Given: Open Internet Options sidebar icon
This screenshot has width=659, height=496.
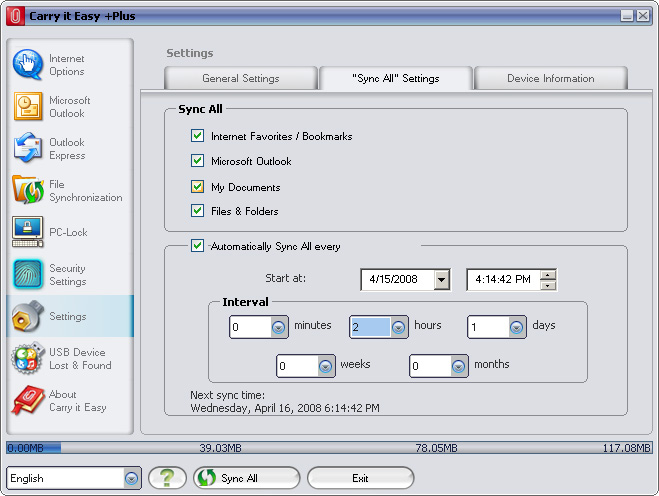Looking at the screenshot, I should coord(27,64).
